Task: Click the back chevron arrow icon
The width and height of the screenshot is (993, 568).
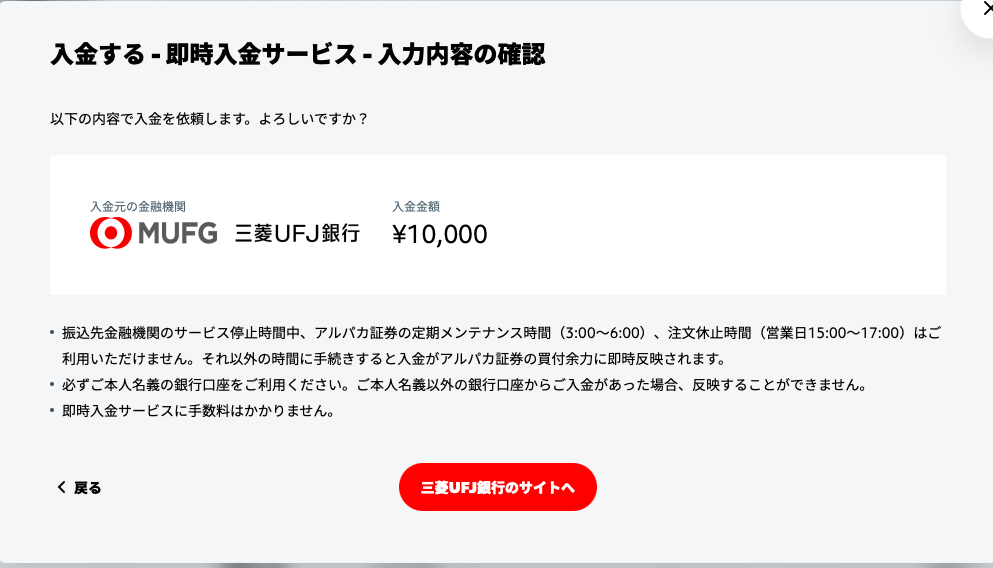Action: point(61,487)
